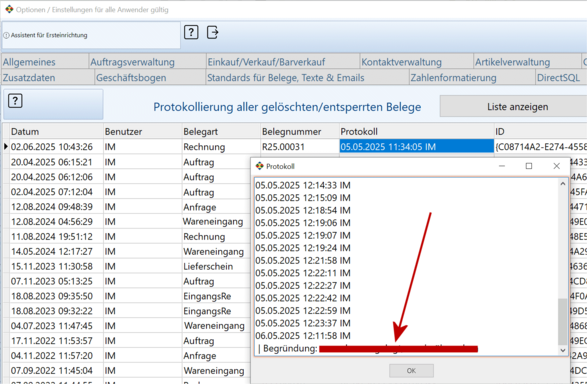Click log entry 06.05.2025 12:11:58 IM

tap(303, 335)
